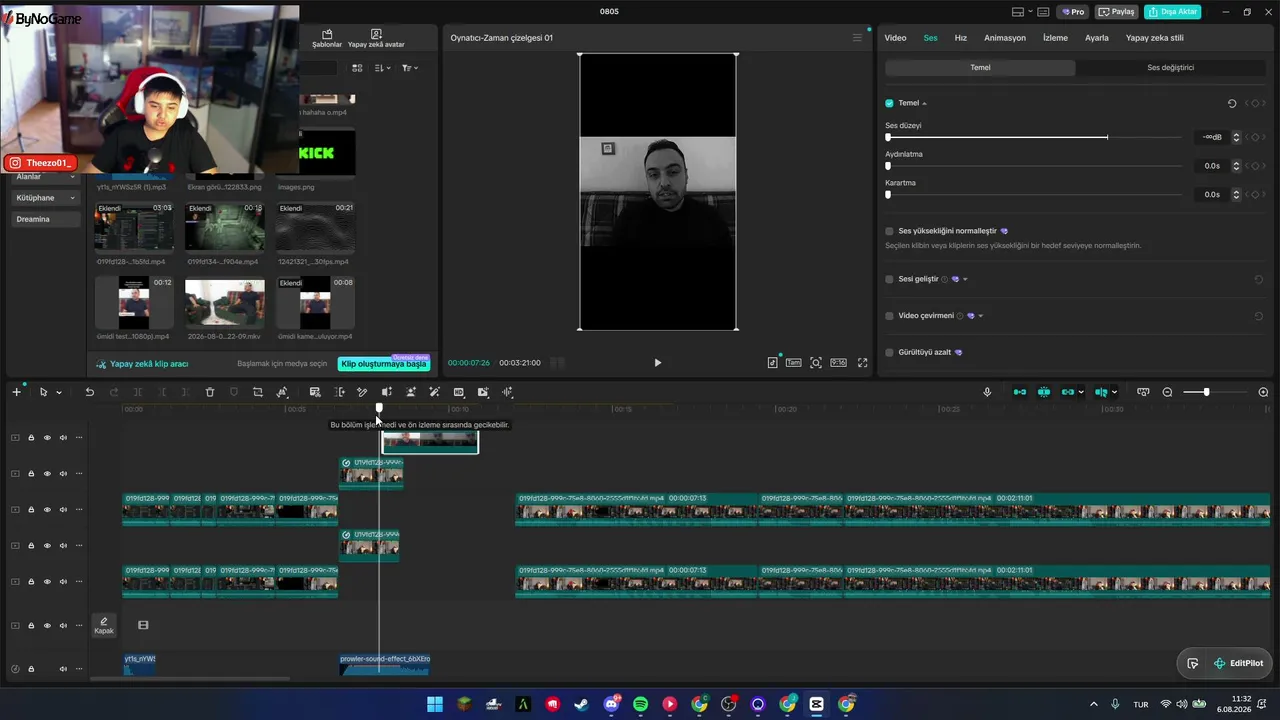Hide the topmost timeline track with eye icon

(x=47, y=437)
